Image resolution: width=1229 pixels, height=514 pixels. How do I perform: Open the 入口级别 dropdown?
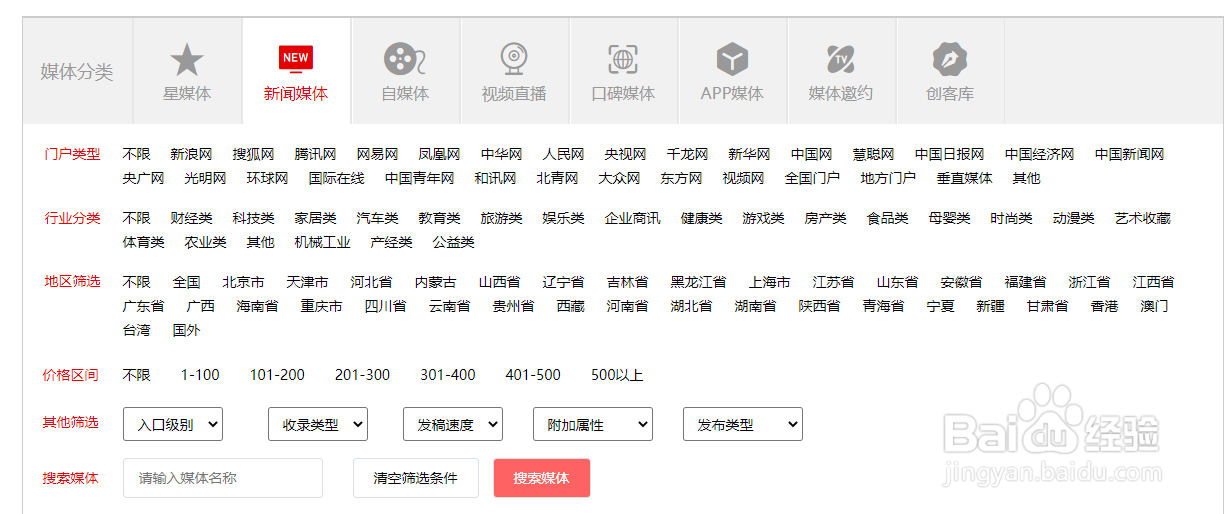pyautogui.click(x=173, y=424)
